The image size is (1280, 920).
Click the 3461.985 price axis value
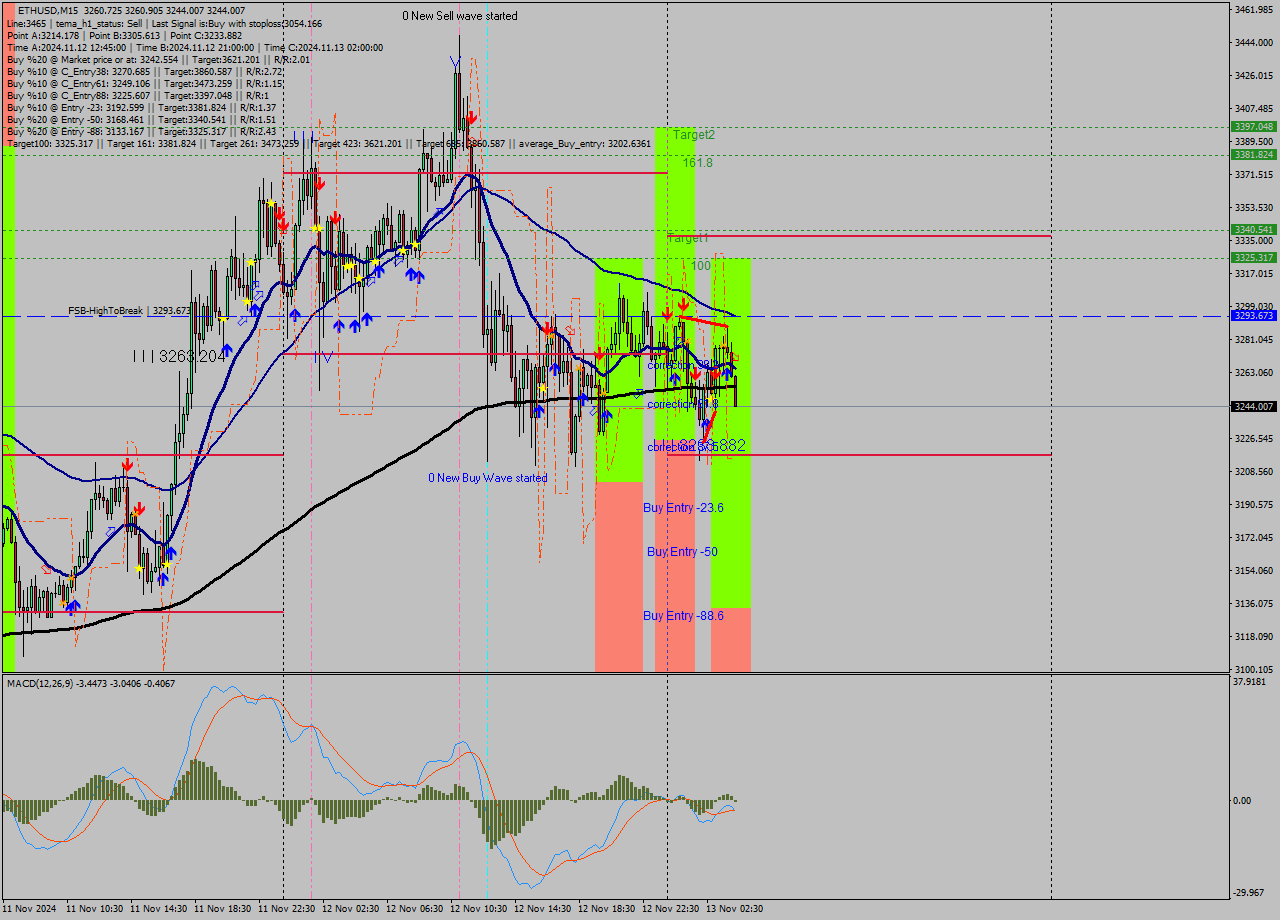pos(1254,10)
